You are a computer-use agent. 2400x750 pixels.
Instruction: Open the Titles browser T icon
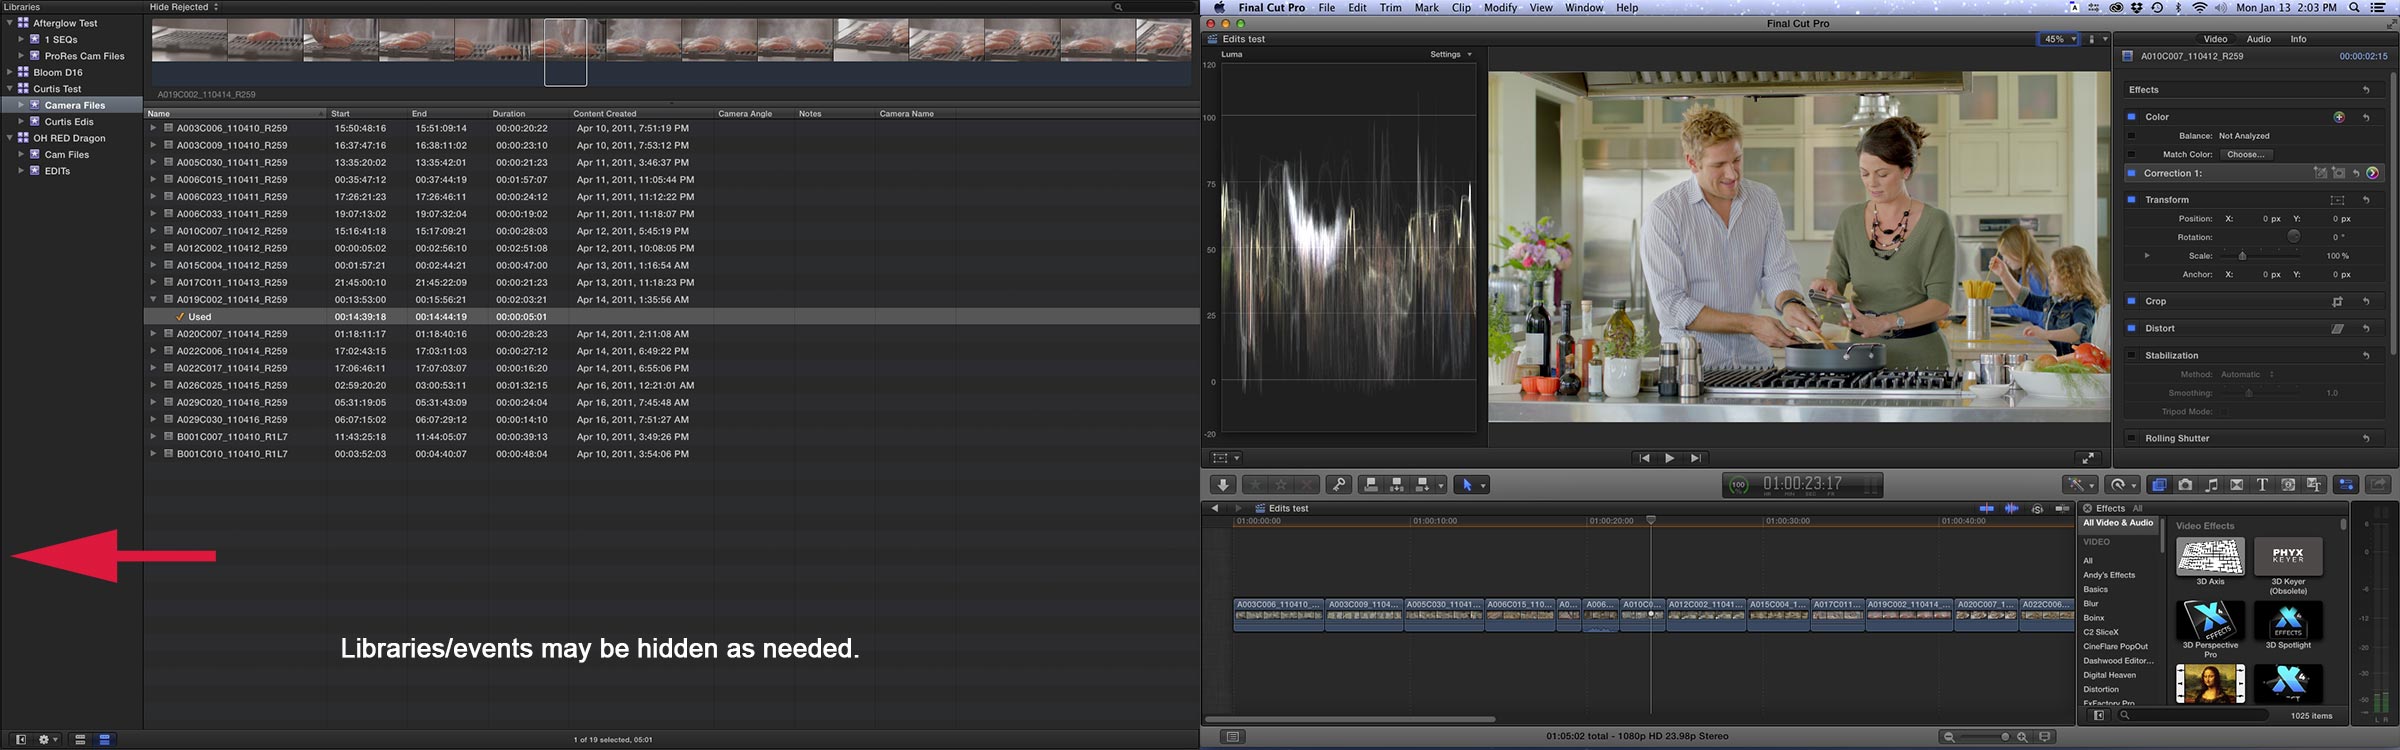(x=2262, y=485)
